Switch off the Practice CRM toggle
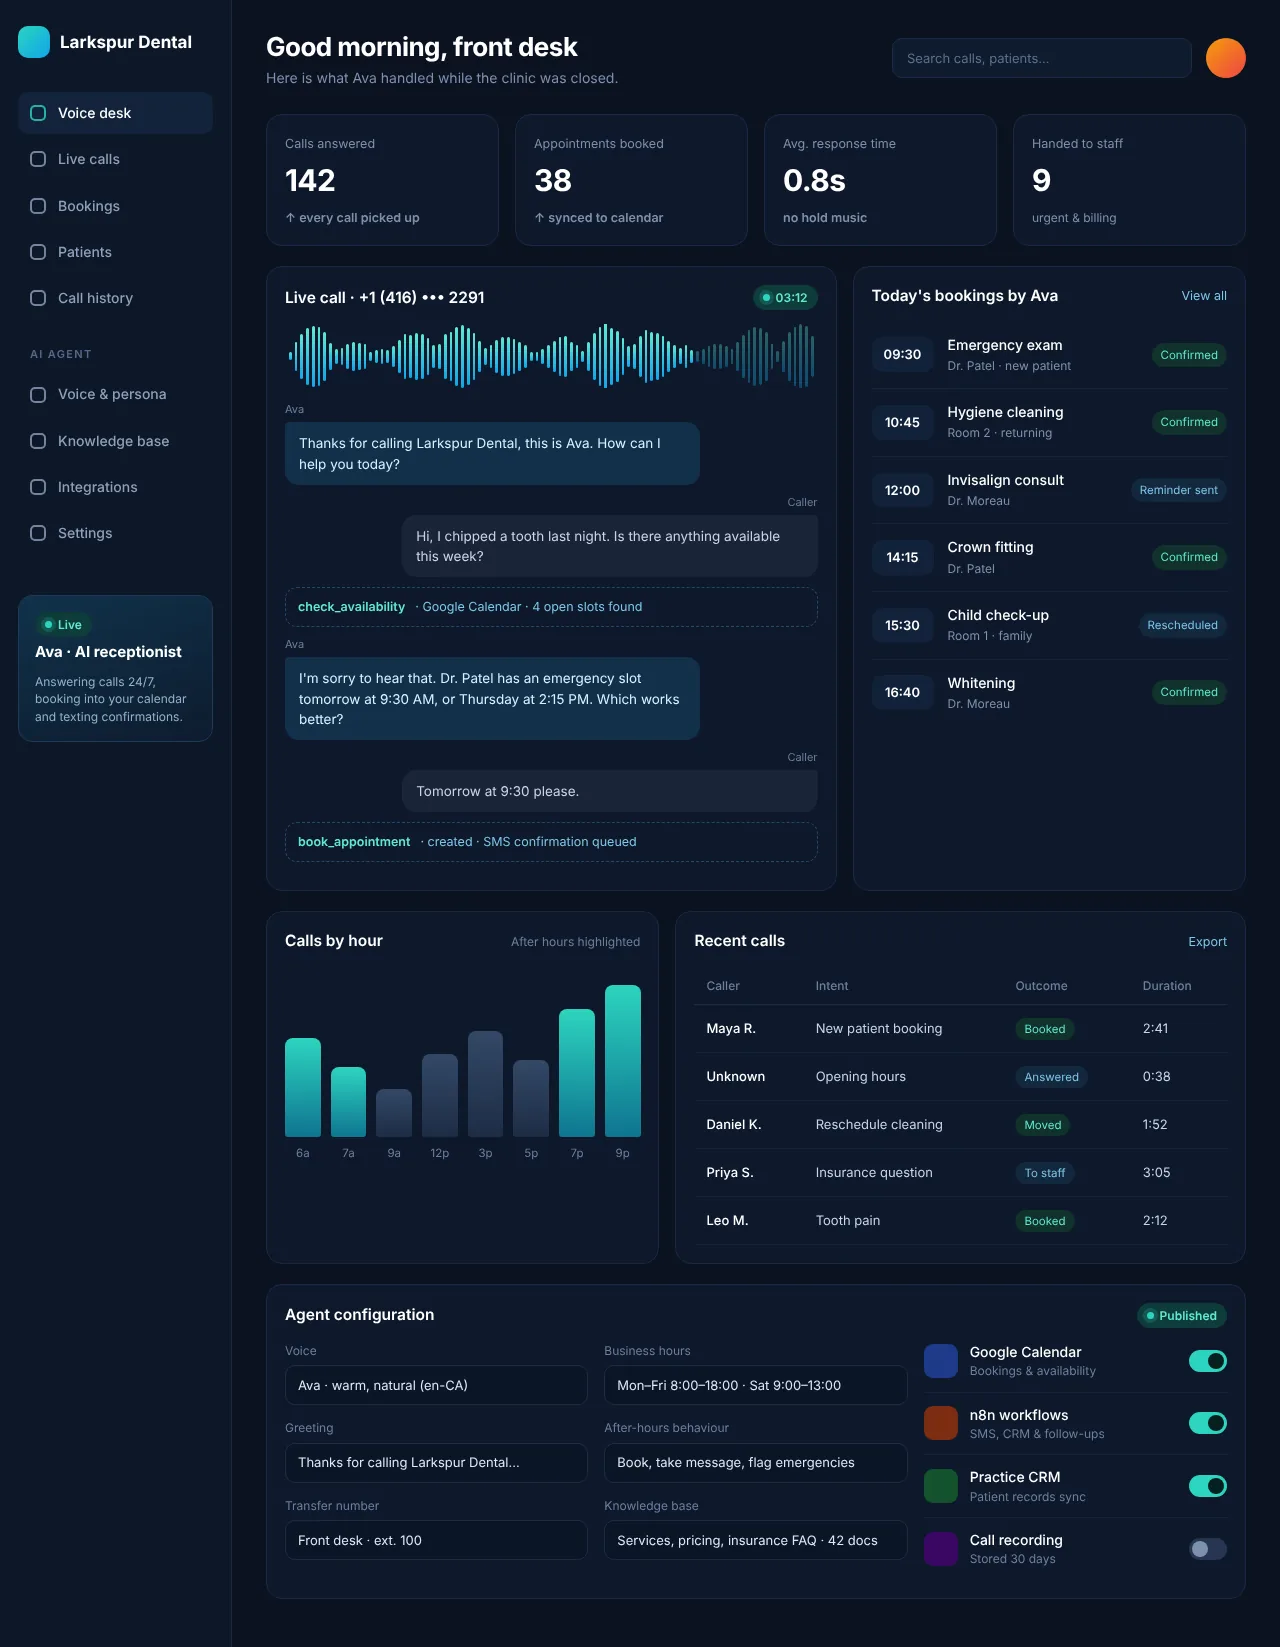The height and width of the screenshot is (1647, 1280). pos(1208,1486)
